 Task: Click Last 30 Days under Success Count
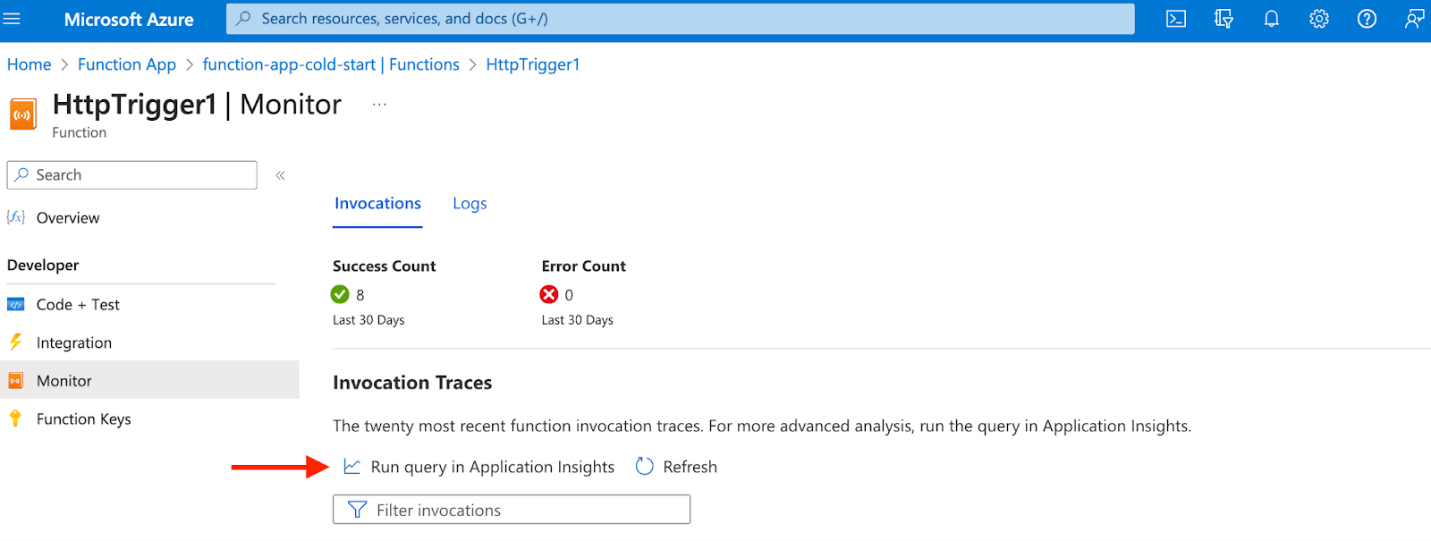(368, 320)
